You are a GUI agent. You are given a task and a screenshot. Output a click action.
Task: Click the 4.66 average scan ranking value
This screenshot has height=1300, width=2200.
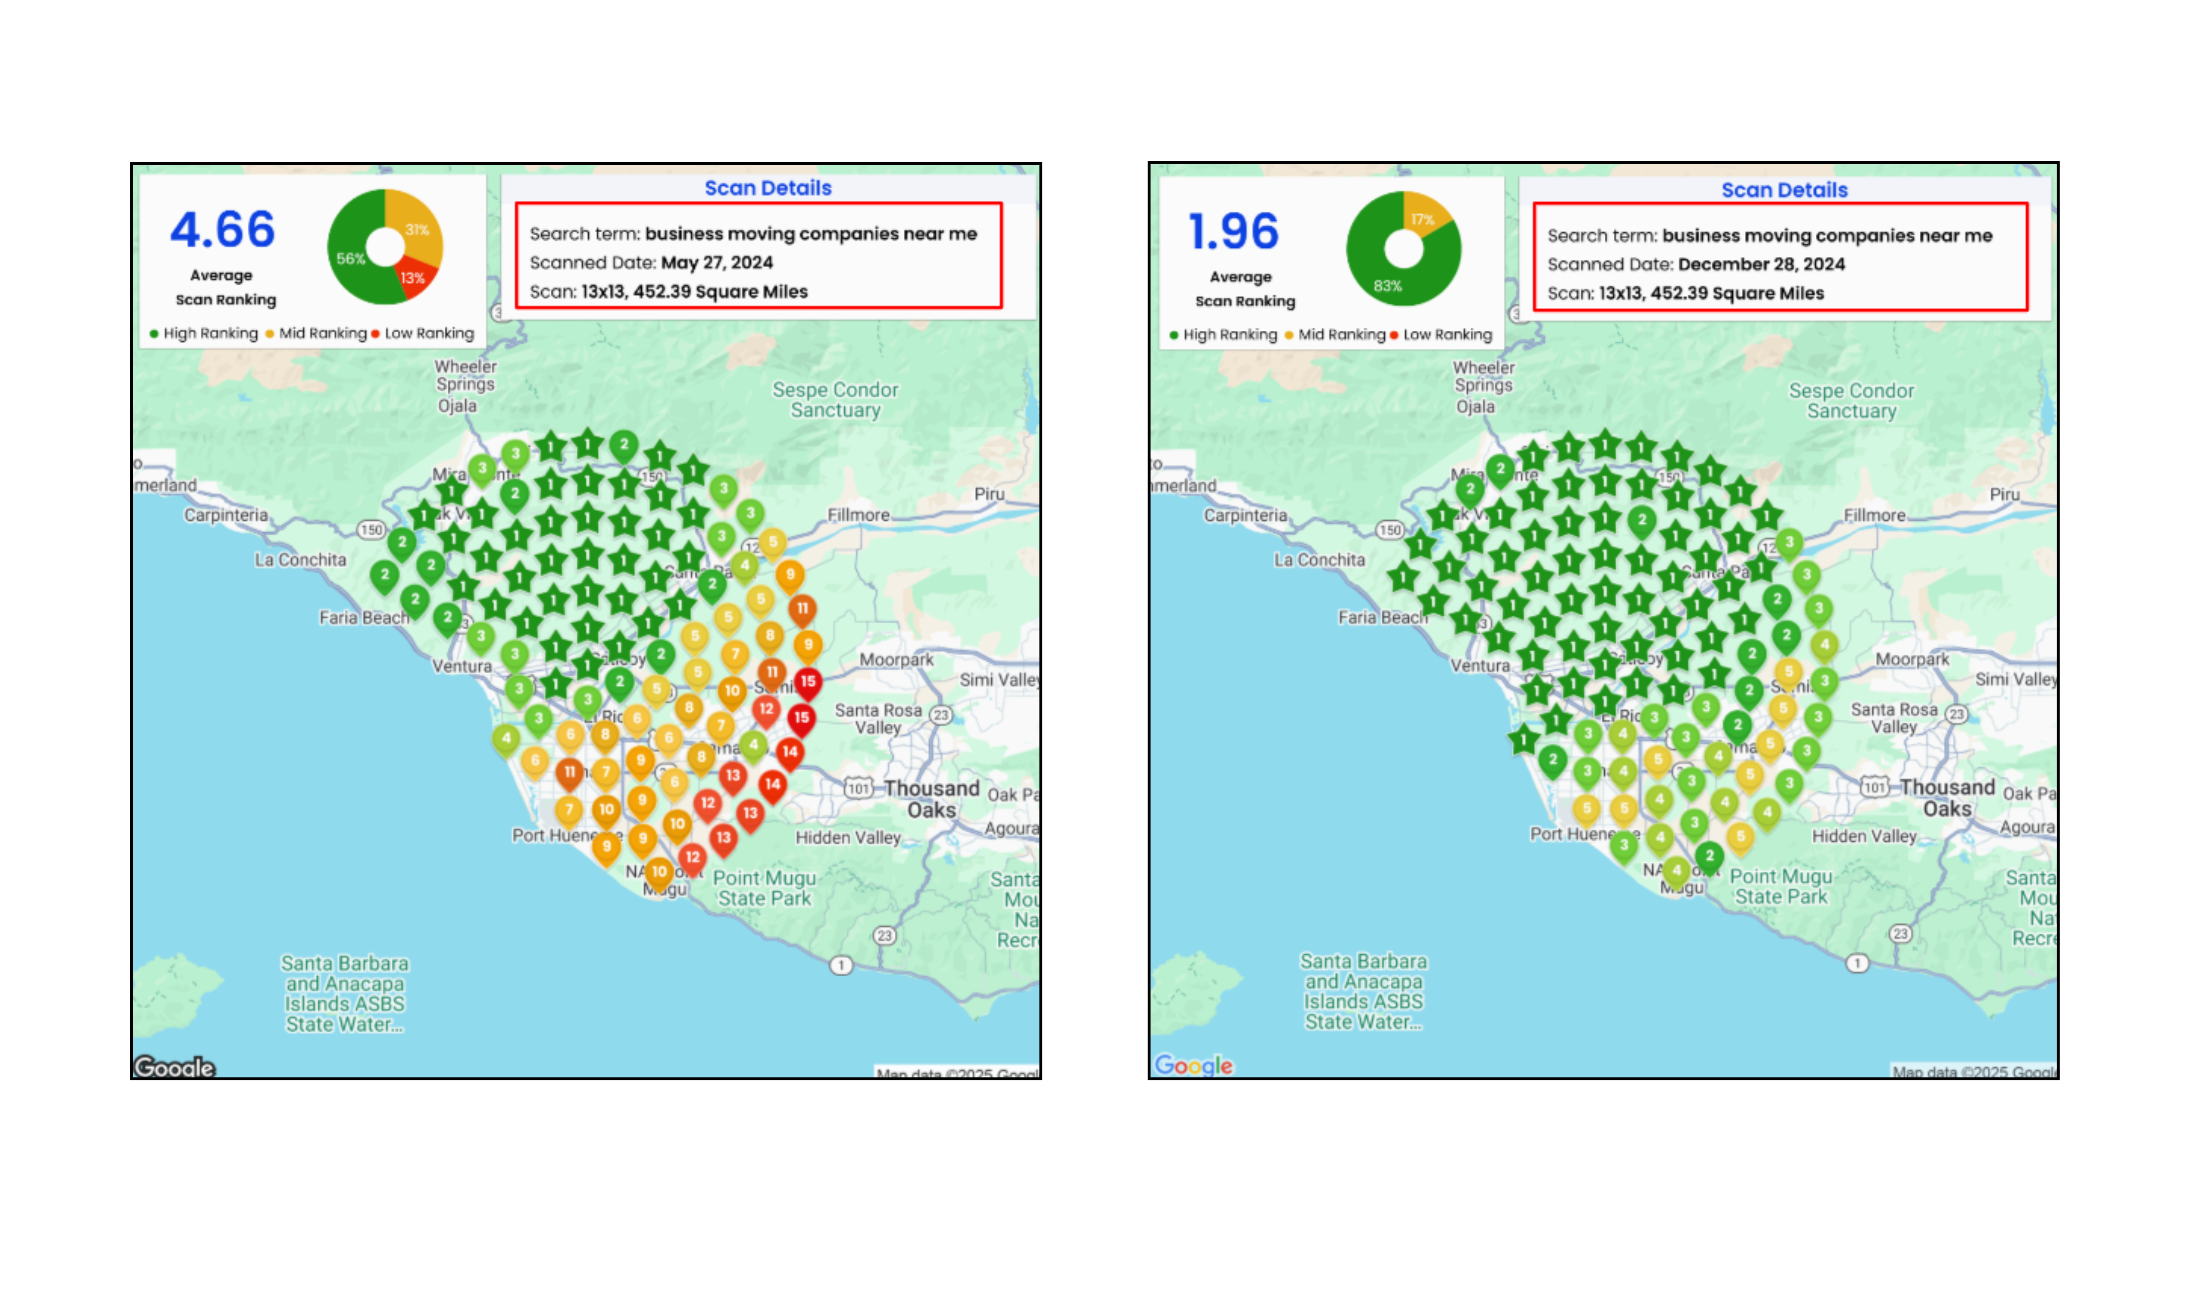(x=222, y=230)
